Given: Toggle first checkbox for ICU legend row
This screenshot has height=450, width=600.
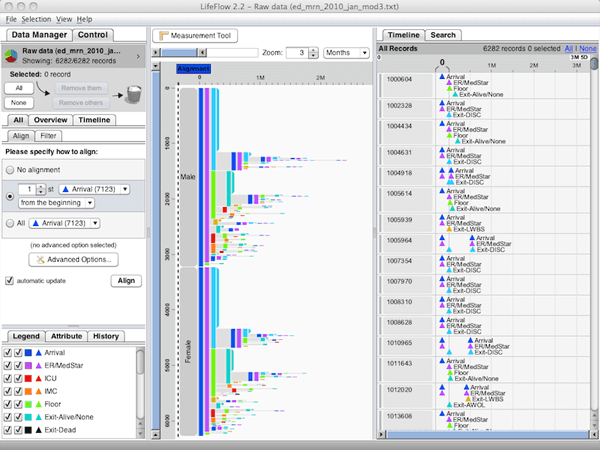Looking at the screenshot, I should (7, 378).
